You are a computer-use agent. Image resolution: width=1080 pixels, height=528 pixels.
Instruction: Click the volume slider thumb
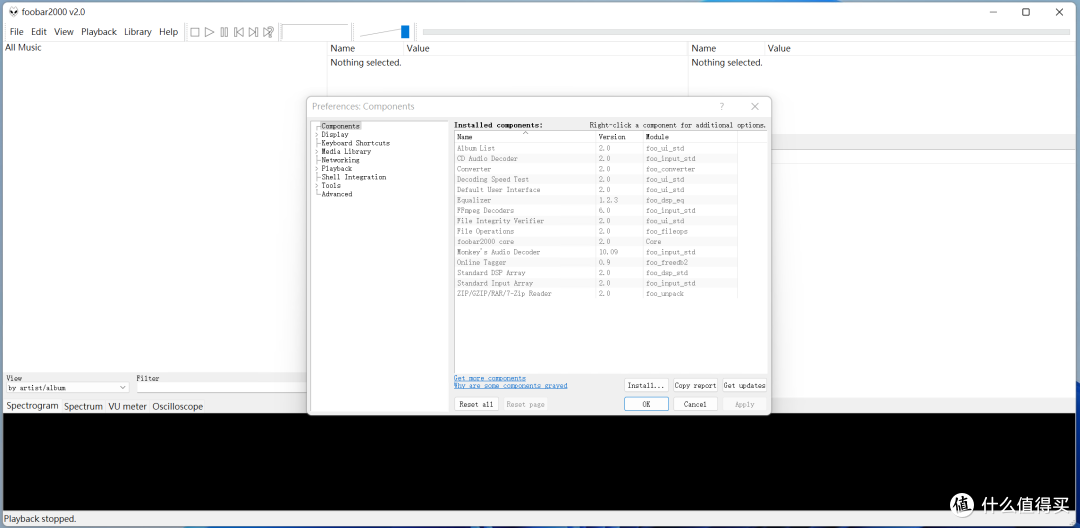[405, 32]
